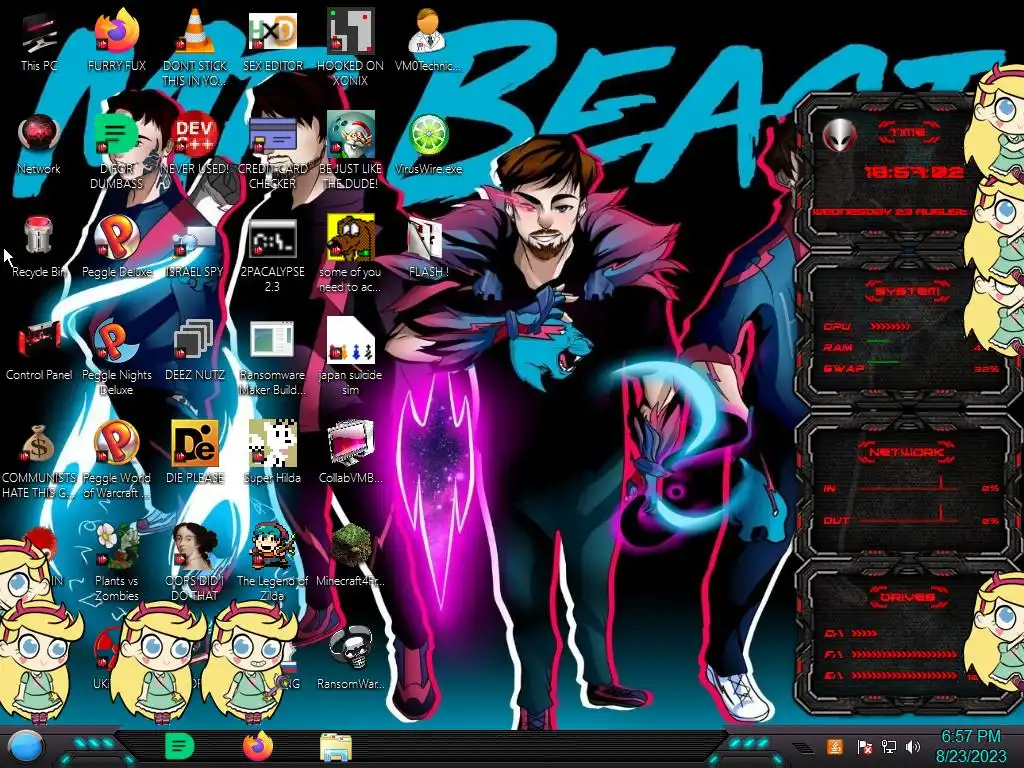
Task: Click the F:\ drive usage bar
Action: tap(903, 654)
